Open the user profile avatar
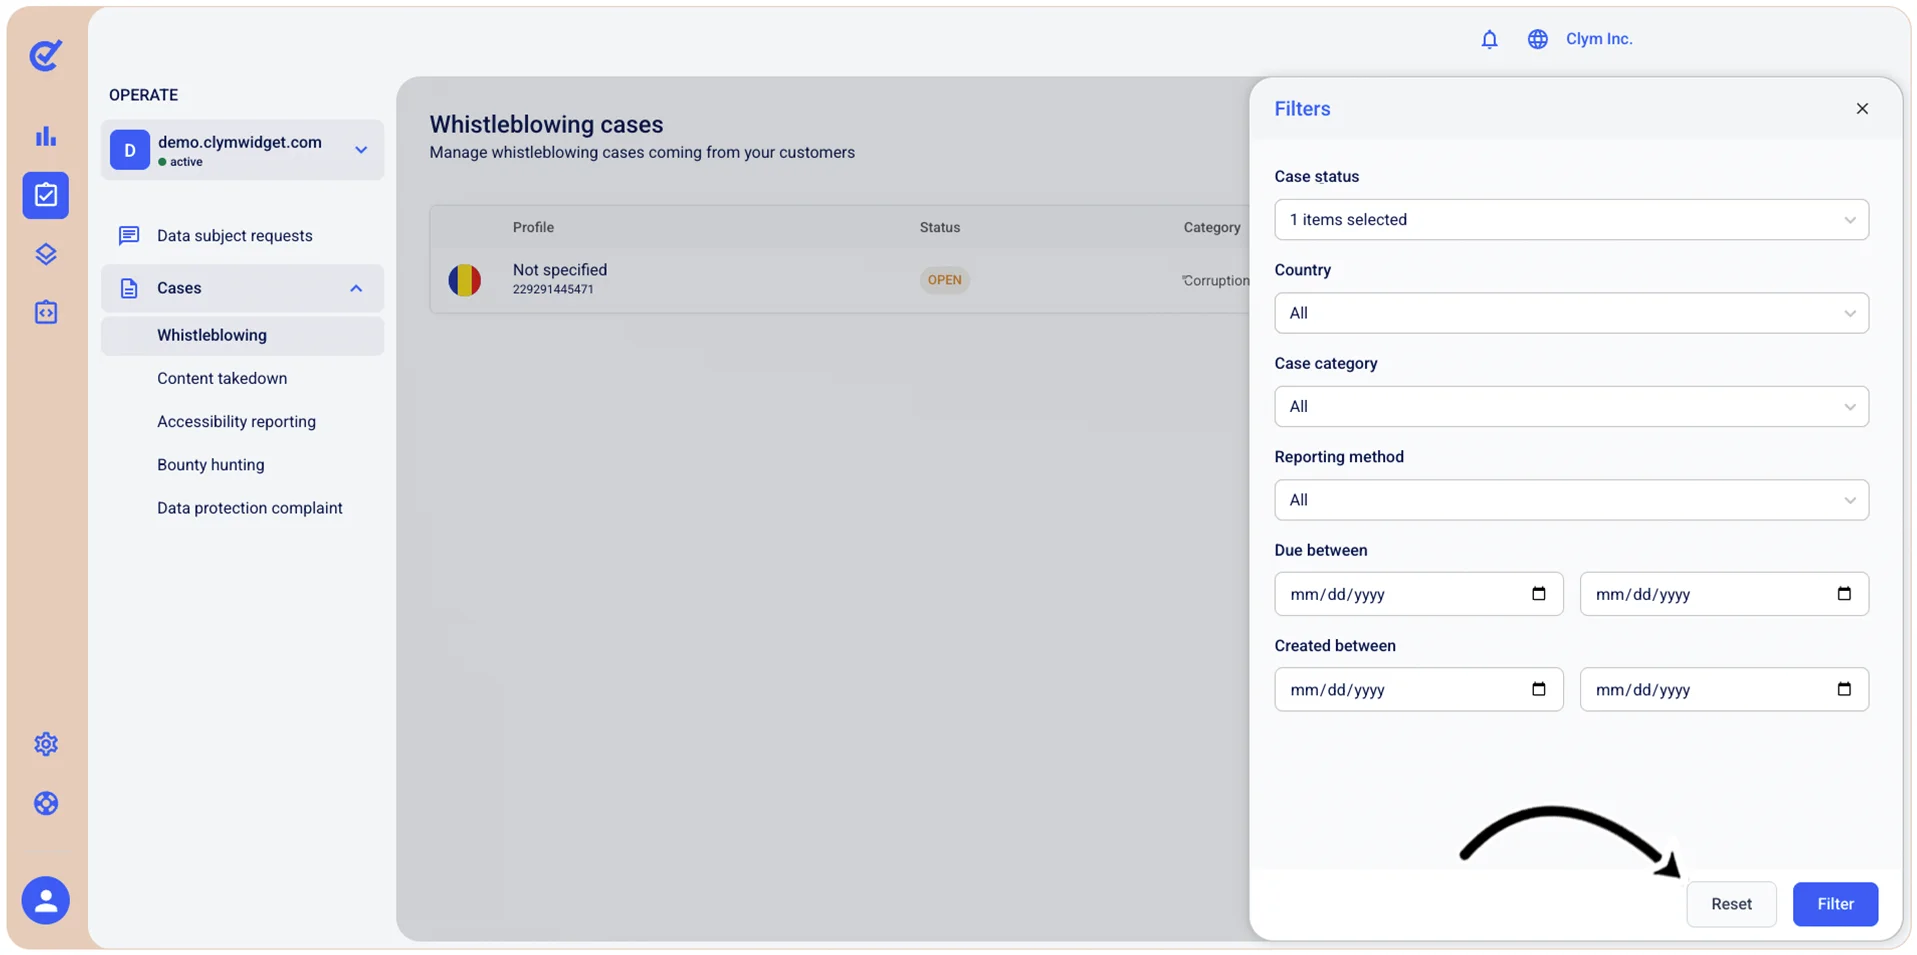 (x=46, y=900)
